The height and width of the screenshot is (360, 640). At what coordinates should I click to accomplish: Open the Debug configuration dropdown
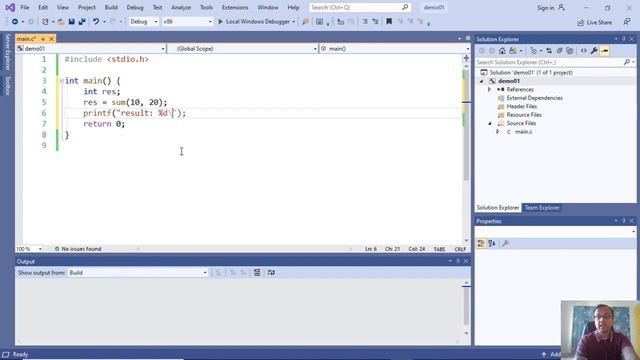(143, 22)
